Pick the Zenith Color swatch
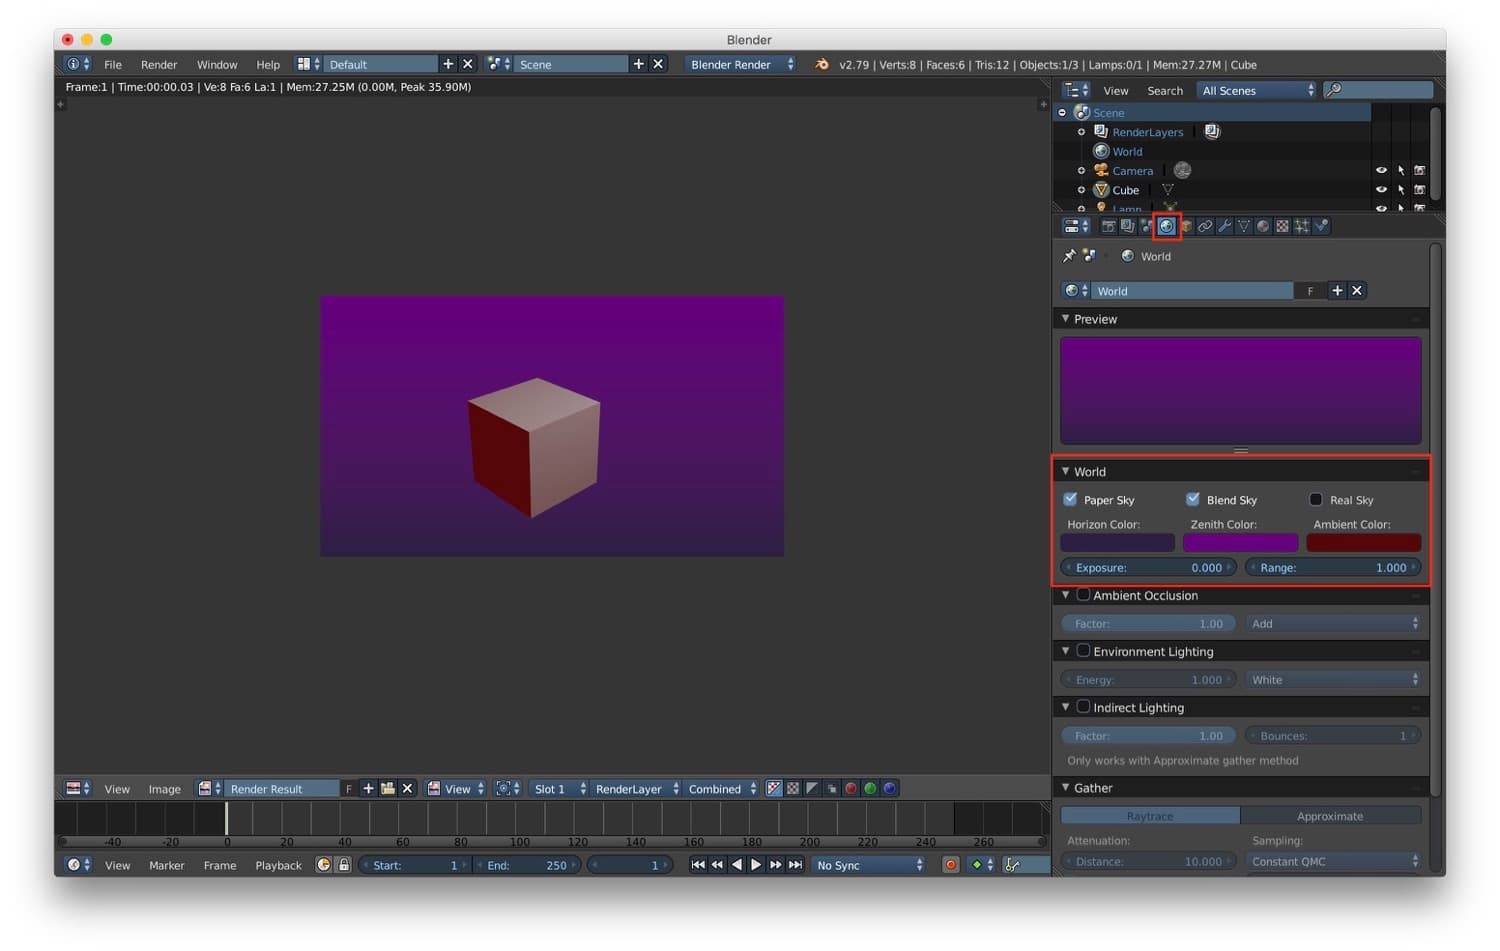1500x951 pixels. [x=1240, y=543]
